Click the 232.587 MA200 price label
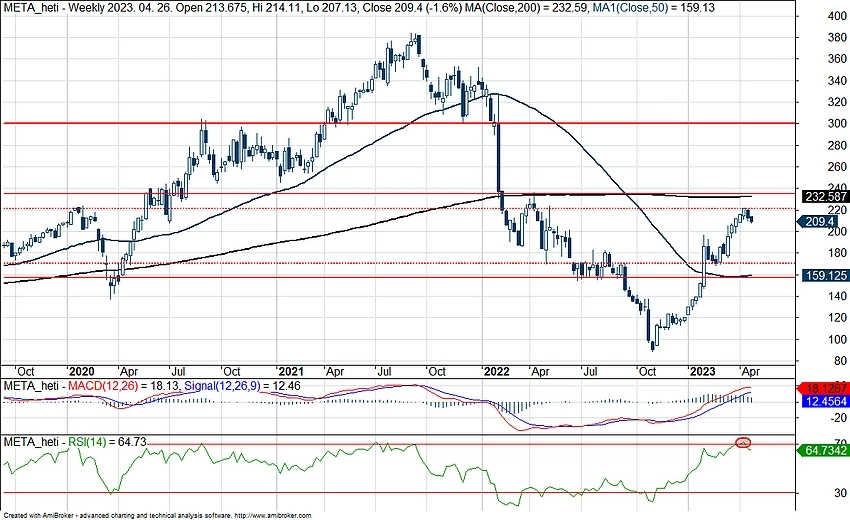850x520 pixels. coord(825,196)
